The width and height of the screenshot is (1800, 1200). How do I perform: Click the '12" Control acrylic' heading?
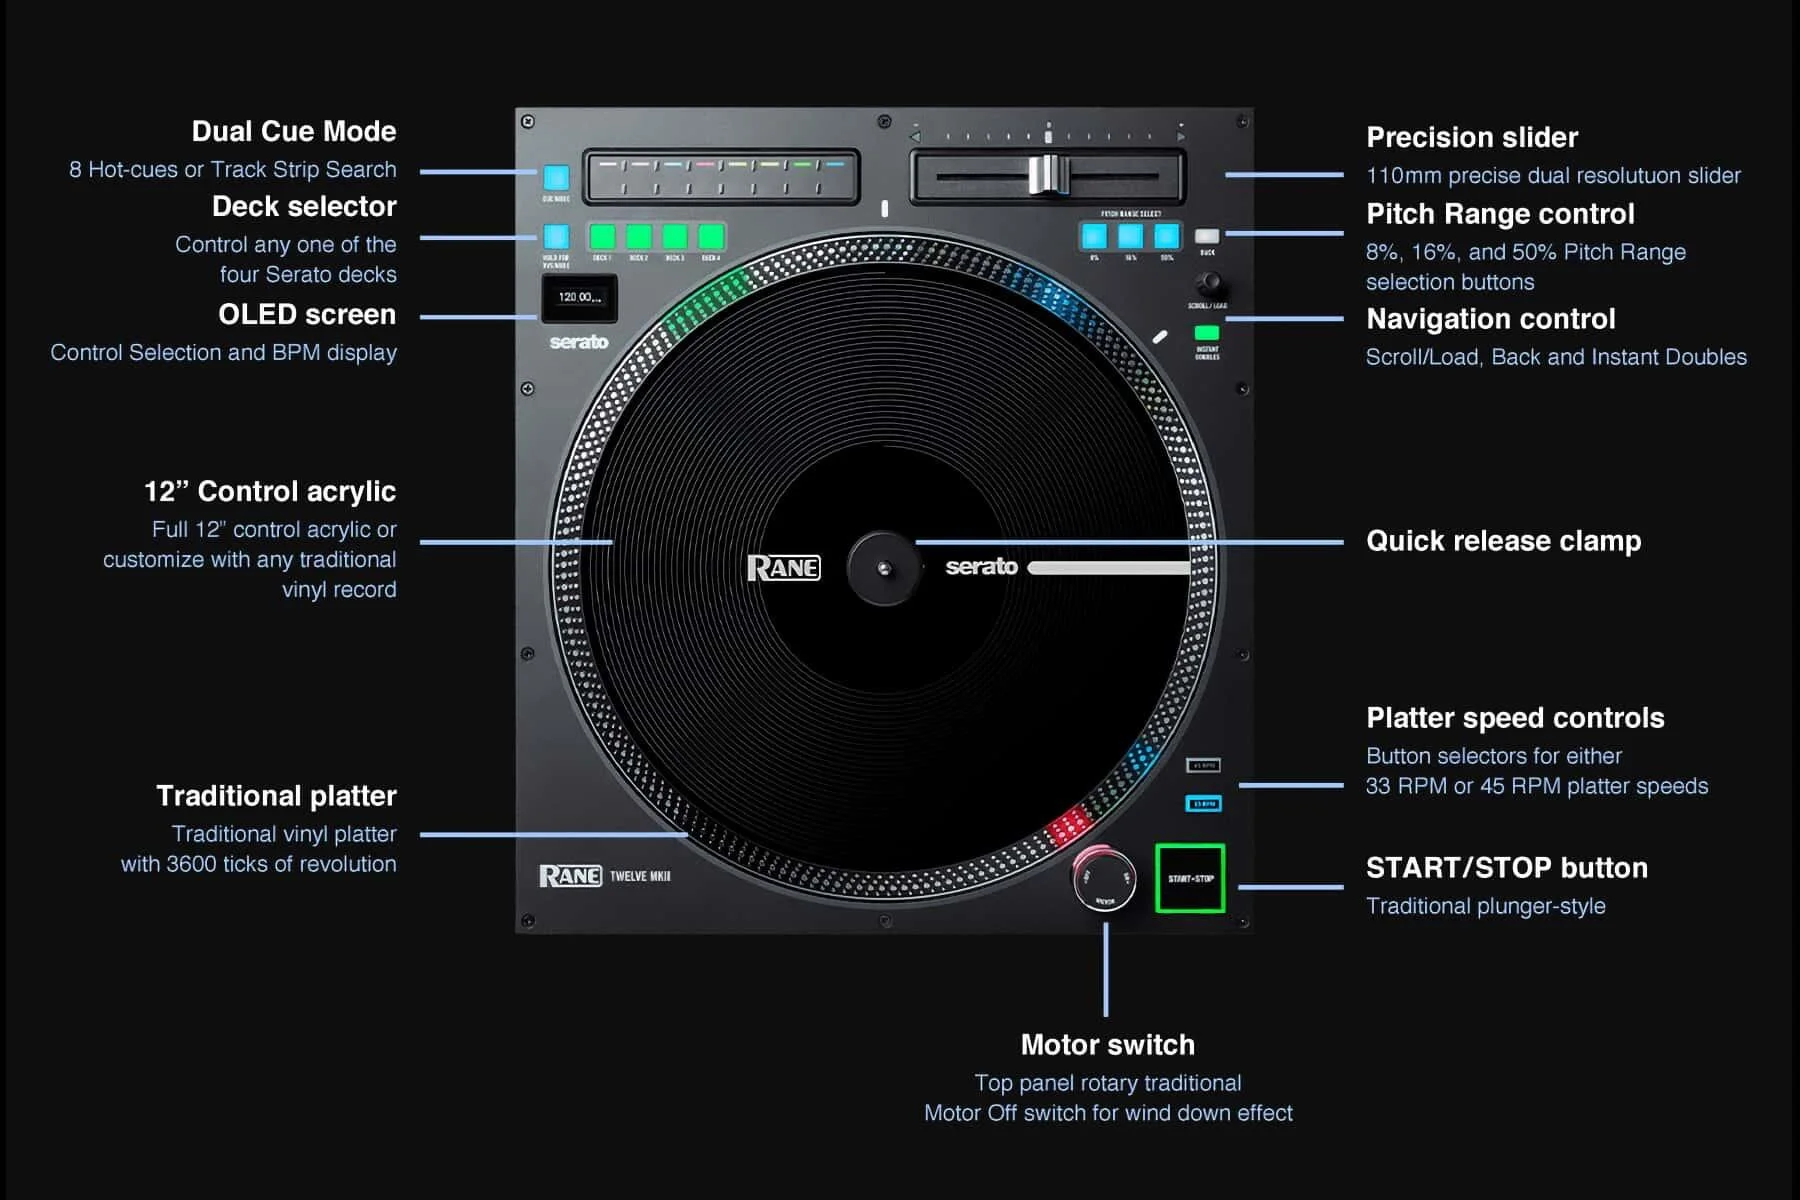(270, 492)
